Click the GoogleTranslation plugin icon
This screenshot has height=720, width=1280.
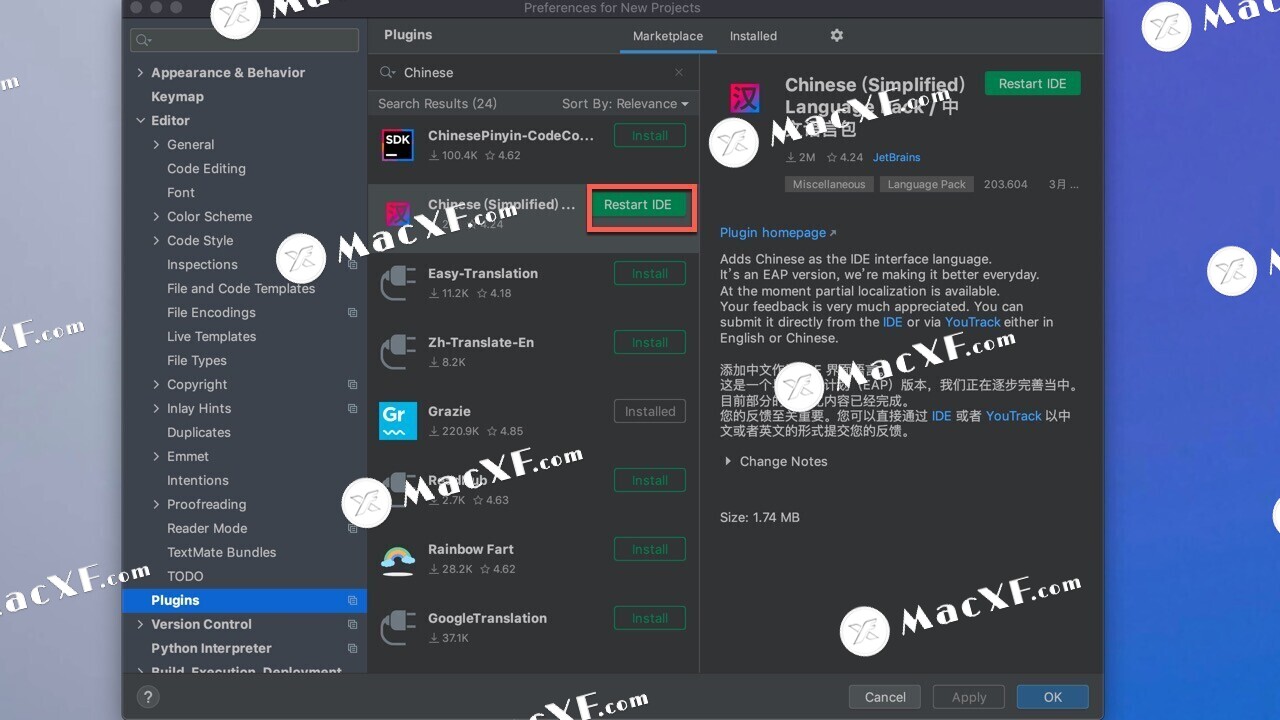398,628
